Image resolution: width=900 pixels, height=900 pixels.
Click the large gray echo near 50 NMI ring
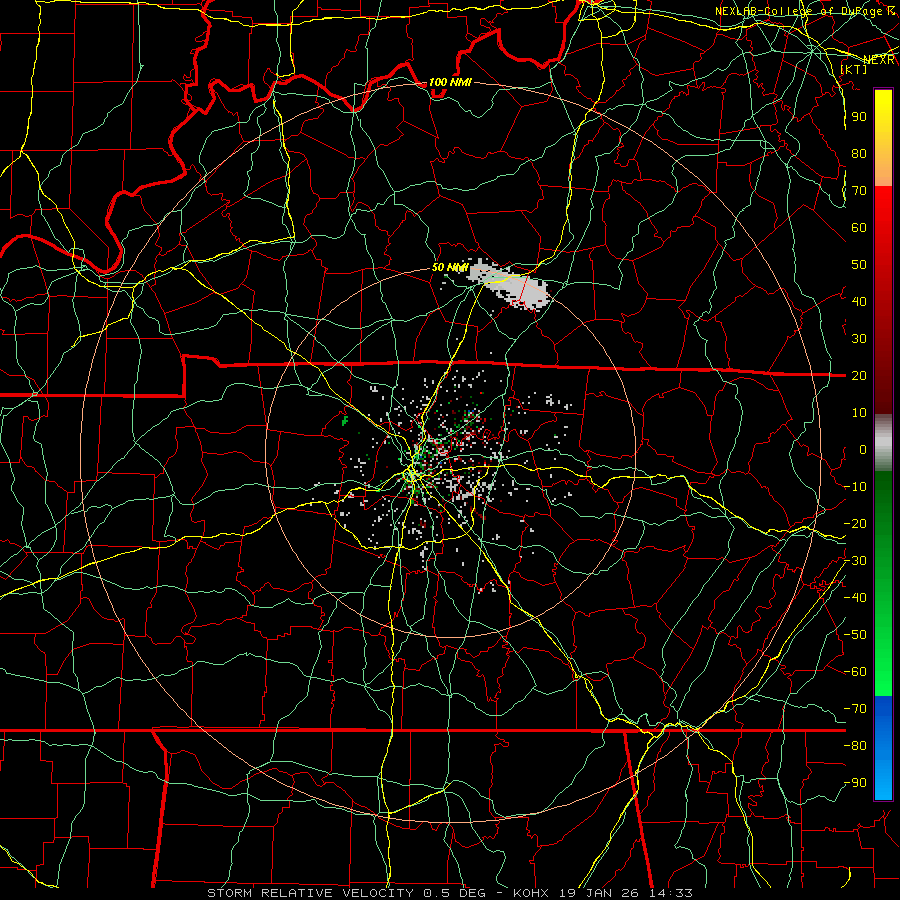click(509, 285)
